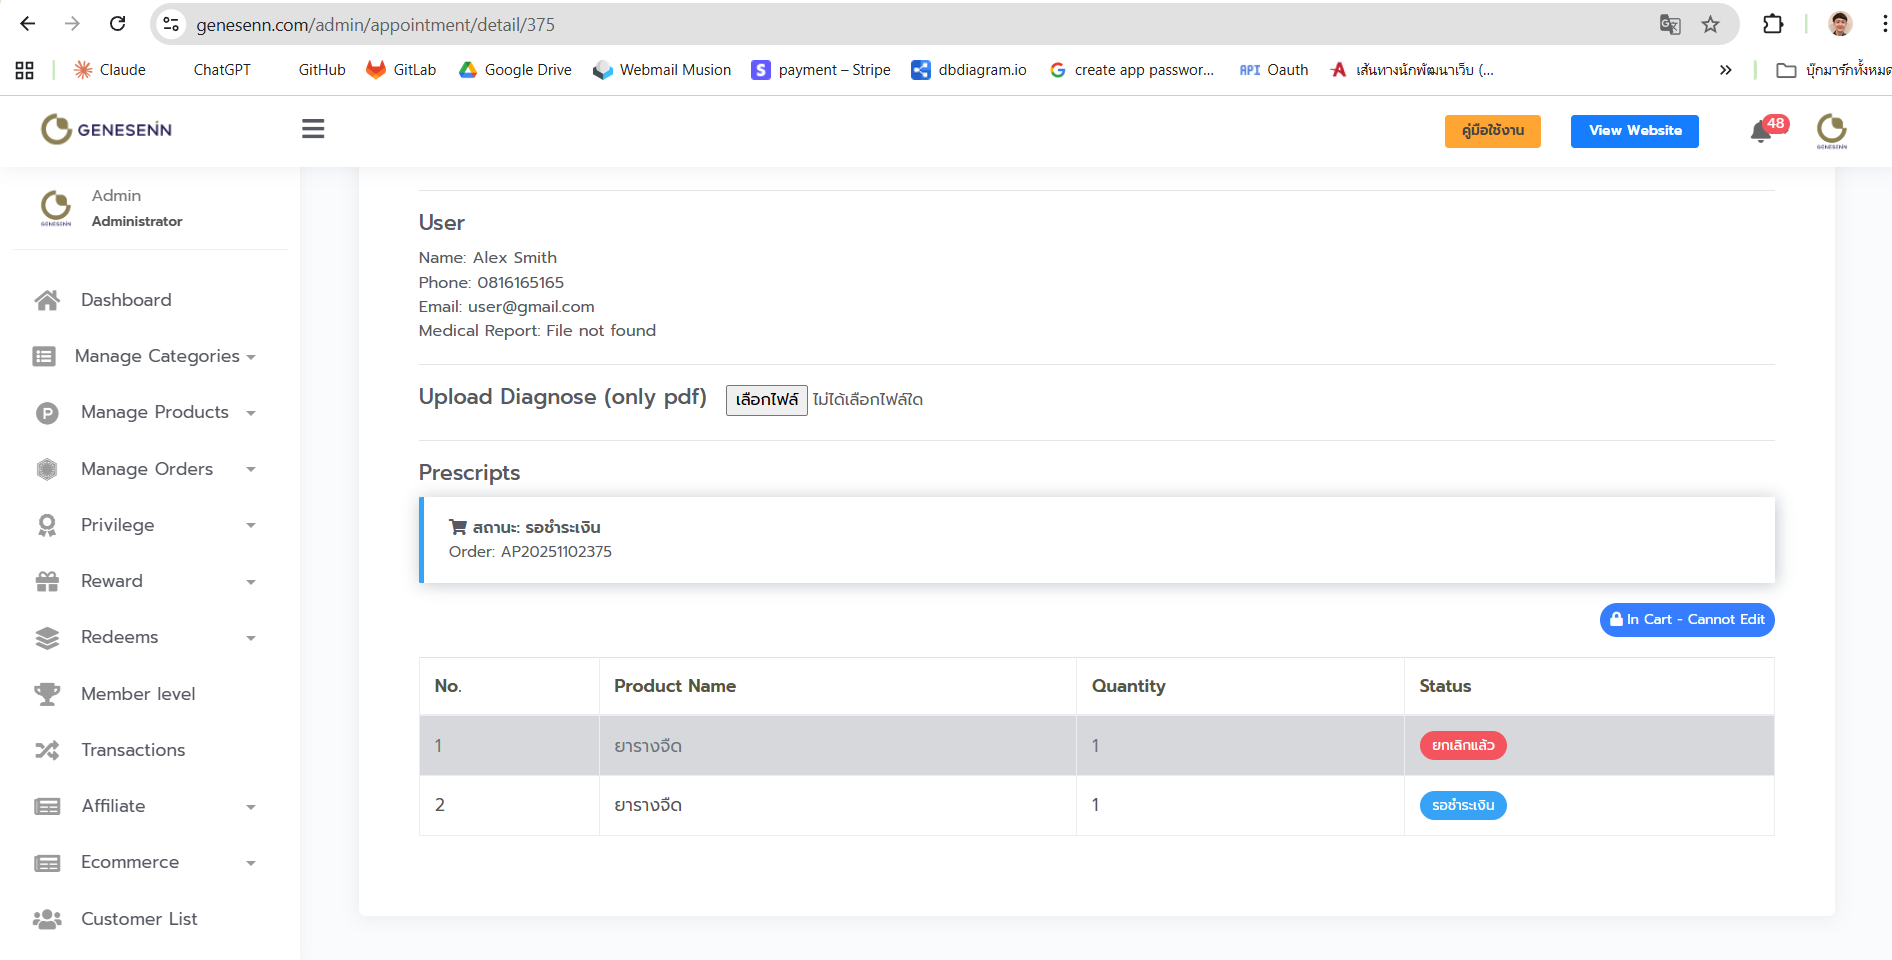Open the browser extensions puzzle icon
This screenshot has width=1892, height=960.
[1773, 24]
